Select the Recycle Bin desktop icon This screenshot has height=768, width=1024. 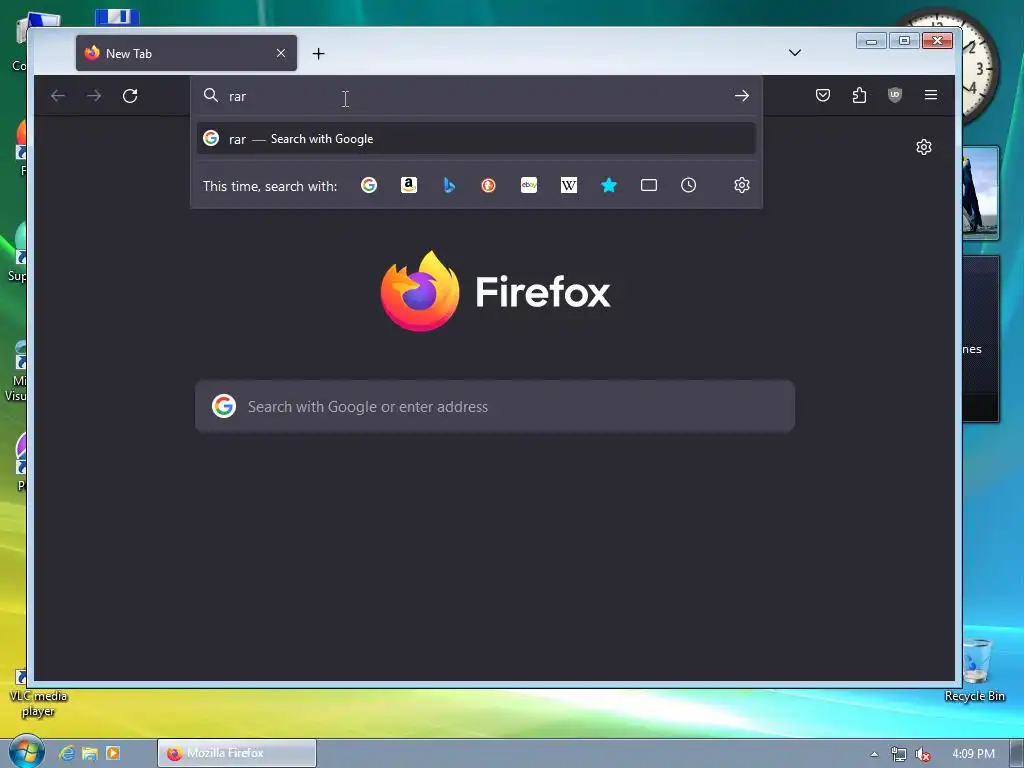click(x=975, y=670)
